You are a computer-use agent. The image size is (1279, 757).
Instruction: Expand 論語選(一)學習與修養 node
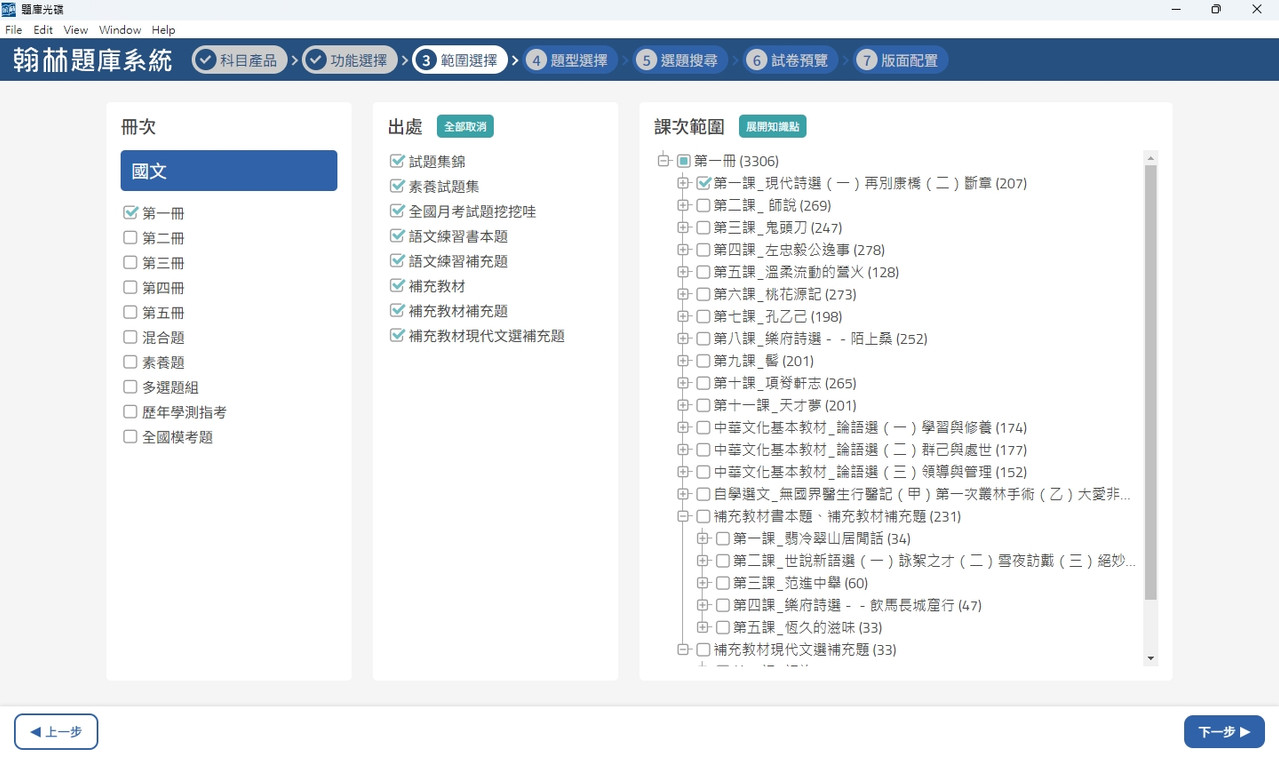click(x=683, y=427)
